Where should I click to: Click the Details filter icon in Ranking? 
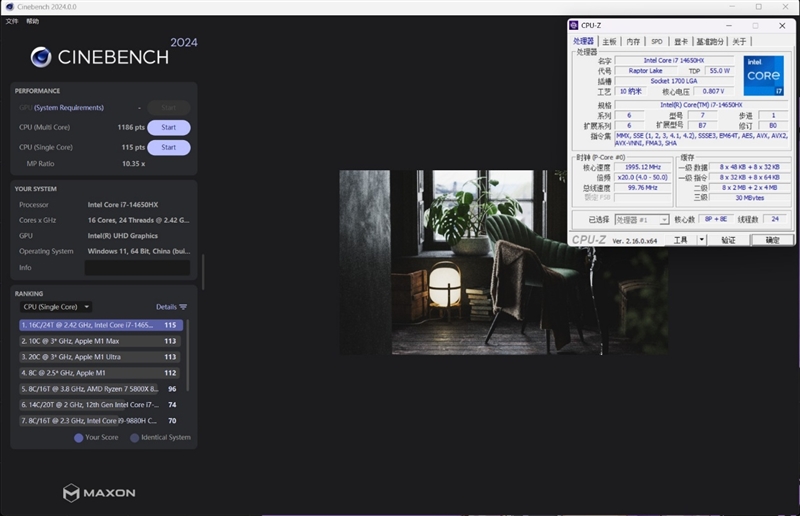[x=183, y=307]
